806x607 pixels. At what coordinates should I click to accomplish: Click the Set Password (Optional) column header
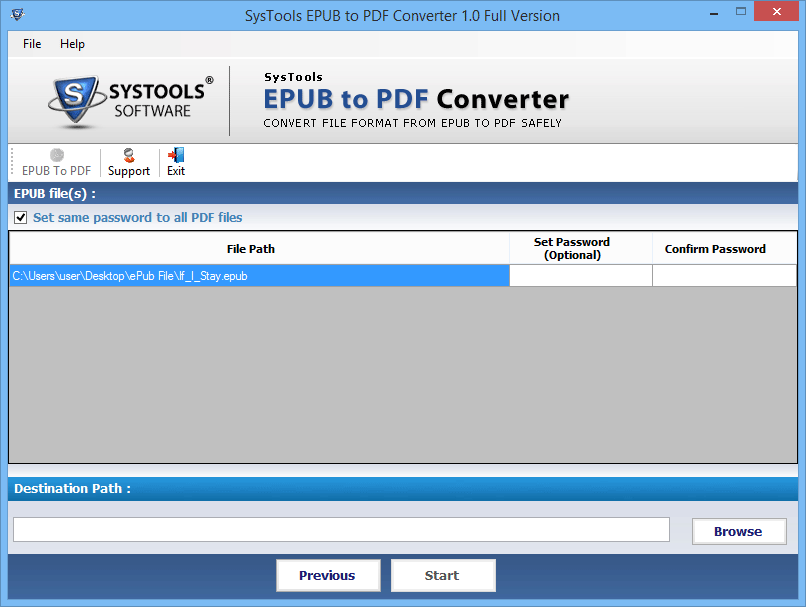[x=581, y=249]
